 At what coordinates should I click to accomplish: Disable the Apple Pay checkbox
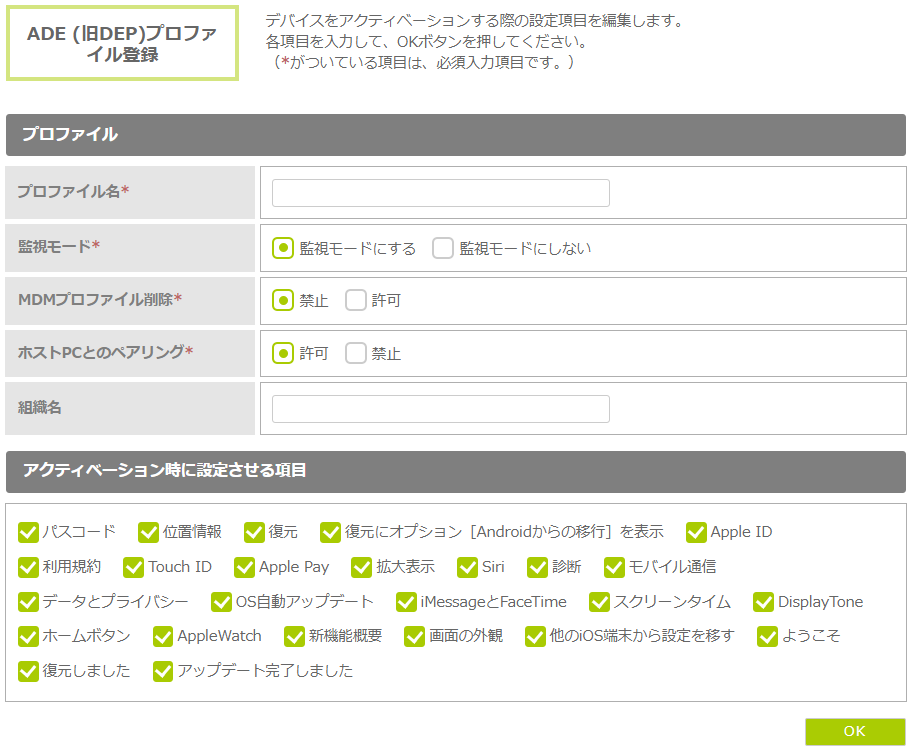point(245,567)
